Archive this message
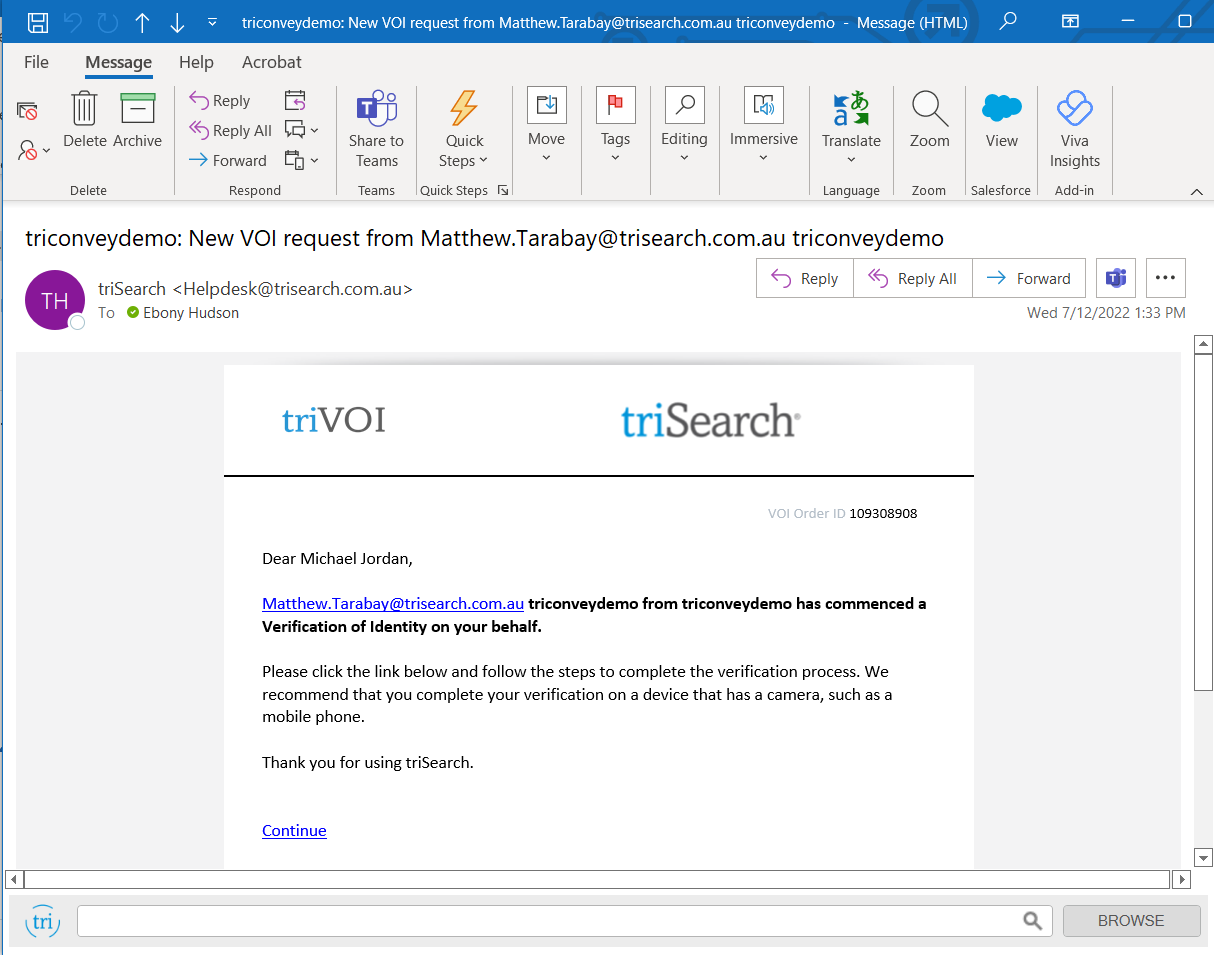The height and width of the screenshot is (955, 1214). click(137, 120)
